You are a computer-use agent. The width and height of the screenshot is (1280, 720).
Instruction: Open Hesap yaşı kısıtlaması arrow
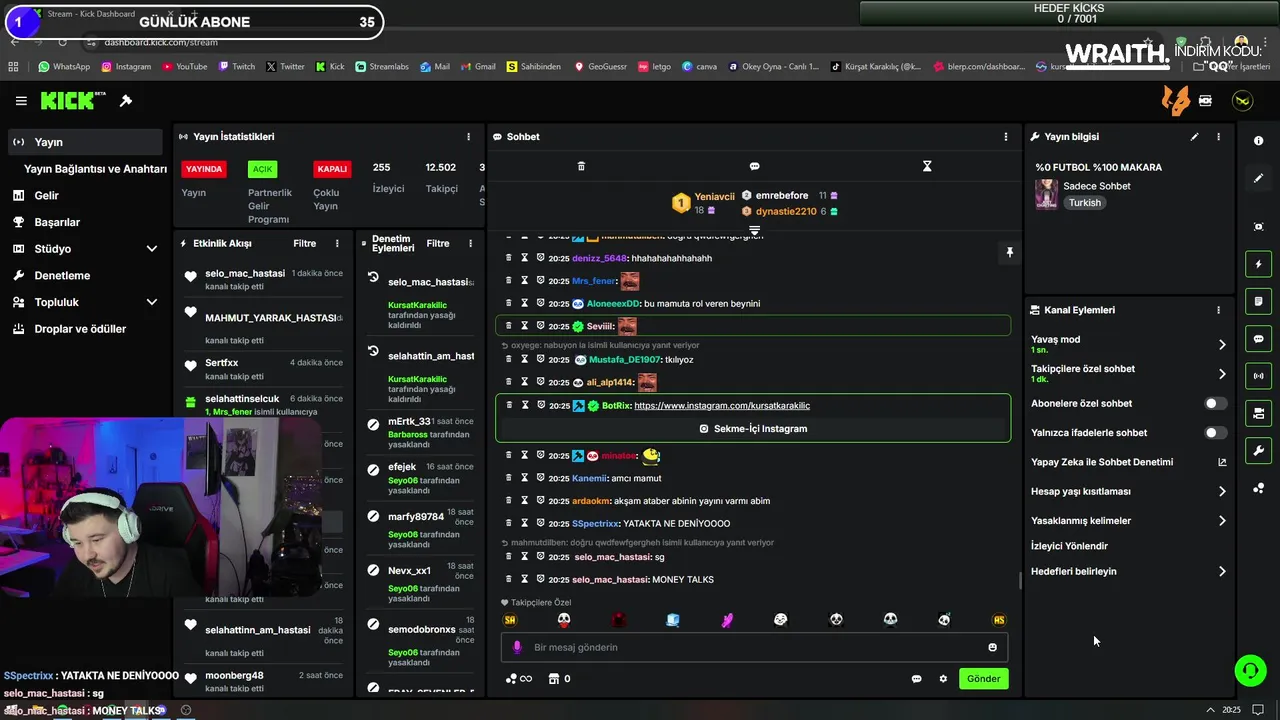click(1222, 492)
